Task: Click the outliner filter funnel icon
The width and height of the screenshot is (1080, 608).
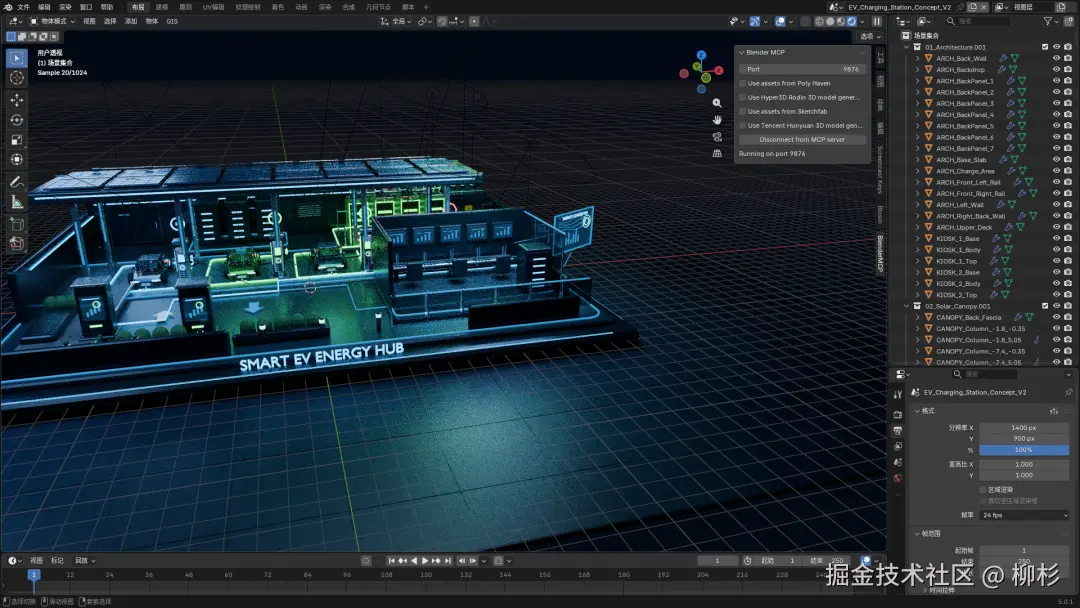Action: [1048, 21]
